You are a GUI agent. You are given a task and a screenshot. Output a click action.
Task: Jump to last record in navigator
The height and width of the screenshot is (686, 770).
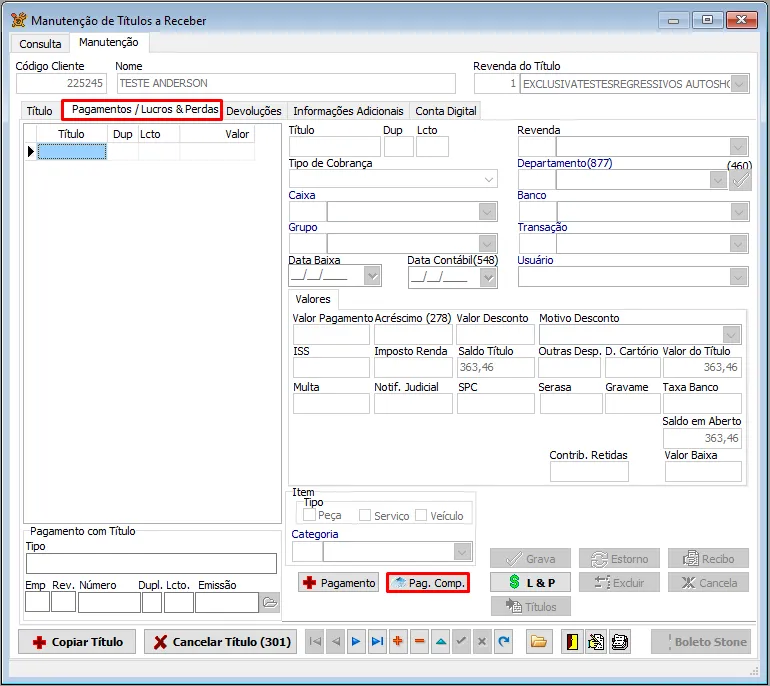click(377, 641)
